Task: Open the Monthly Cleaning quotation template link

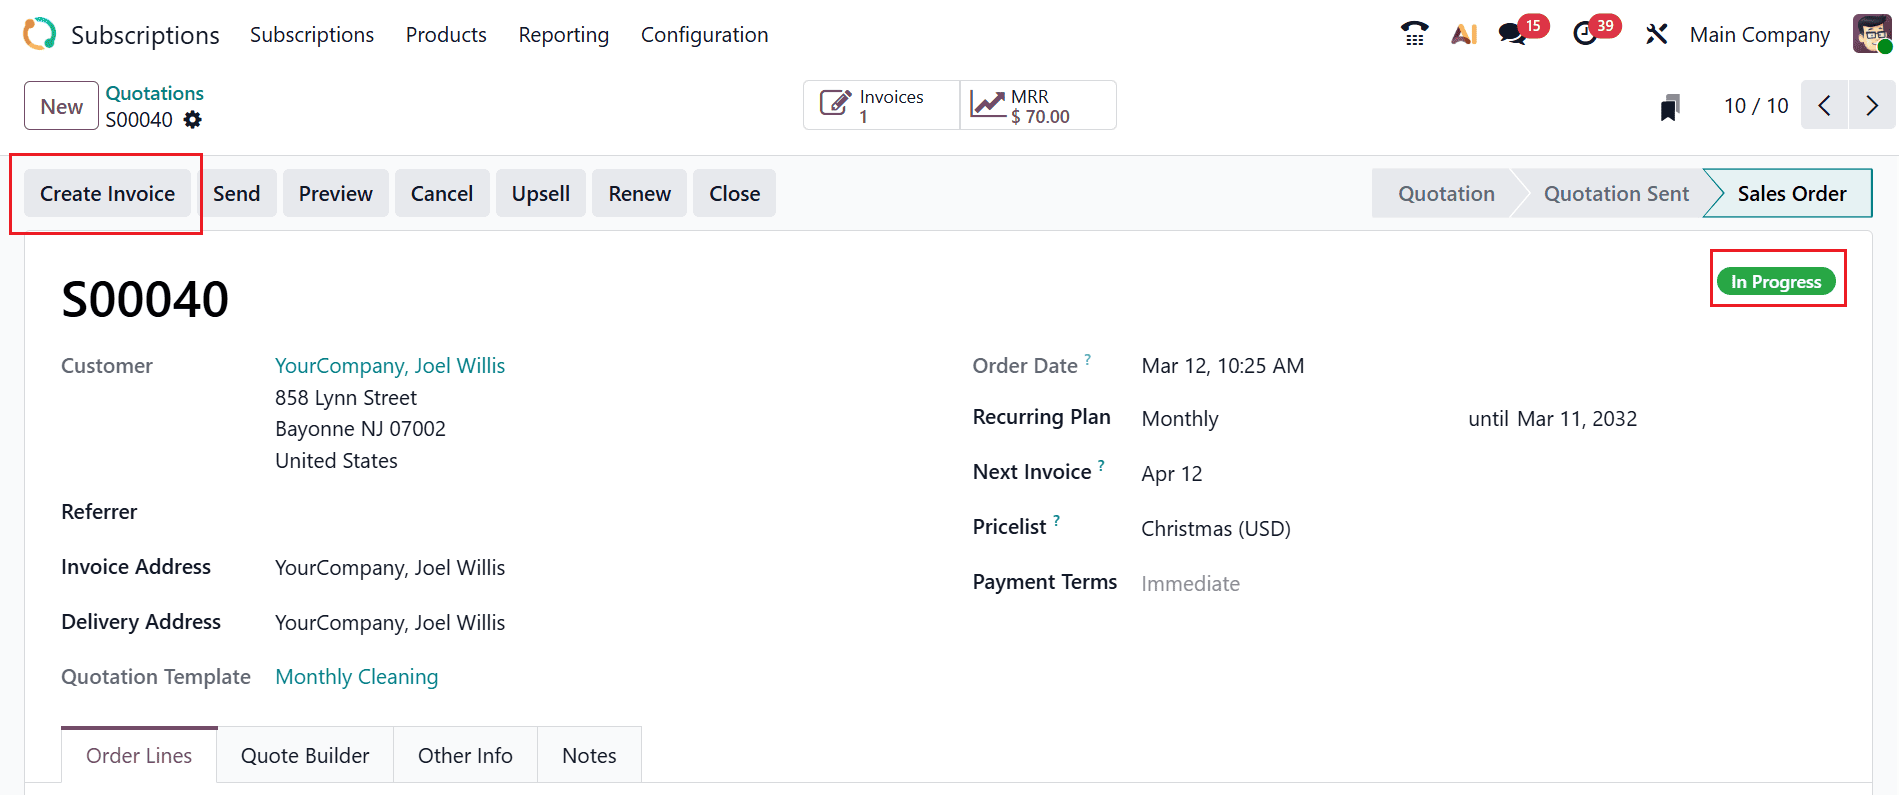Action: coord(356,677)
